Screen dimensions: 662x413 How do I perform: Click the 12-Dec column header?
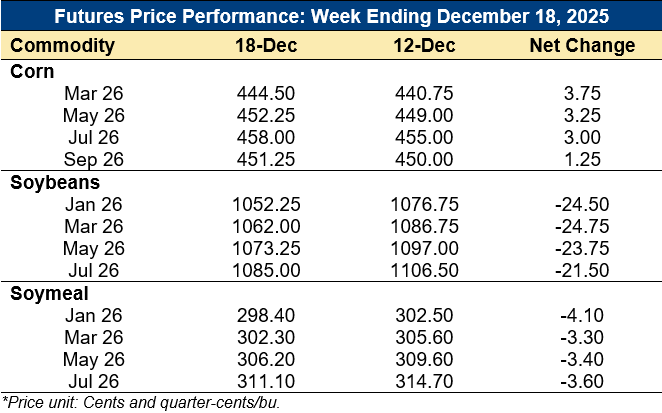(x=423, y=46)
